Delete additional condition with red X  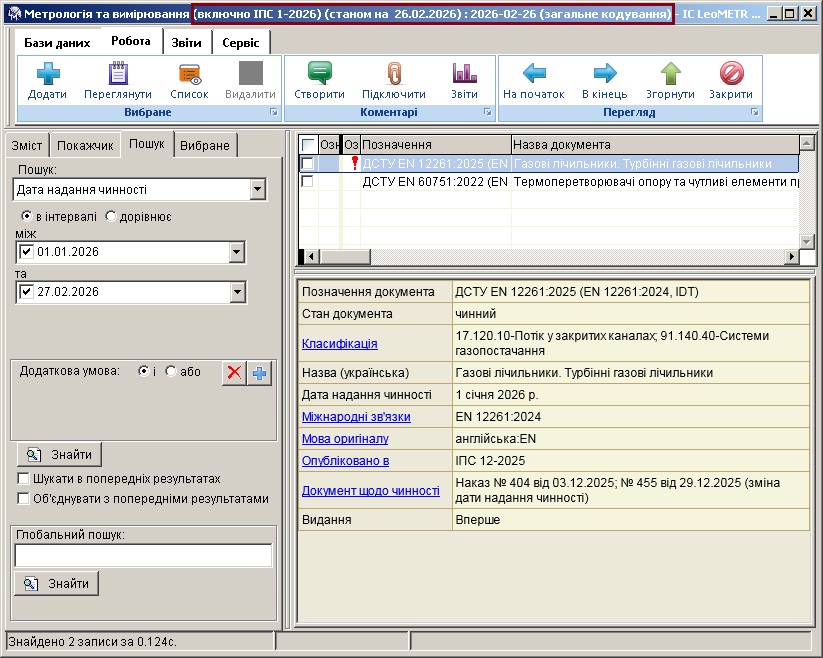[x=234, y=372]
